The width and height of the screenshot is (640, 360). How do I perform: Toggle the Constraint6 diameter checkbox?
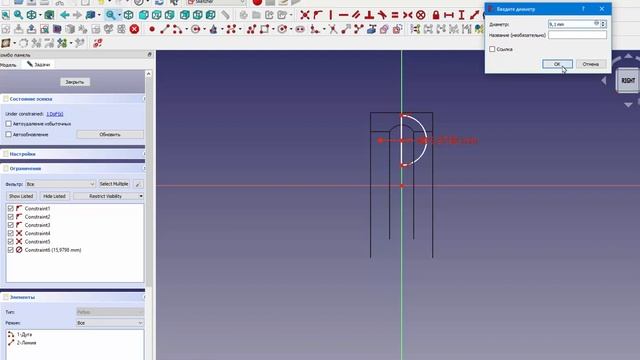pyautogui.click(x=11, y=250)
